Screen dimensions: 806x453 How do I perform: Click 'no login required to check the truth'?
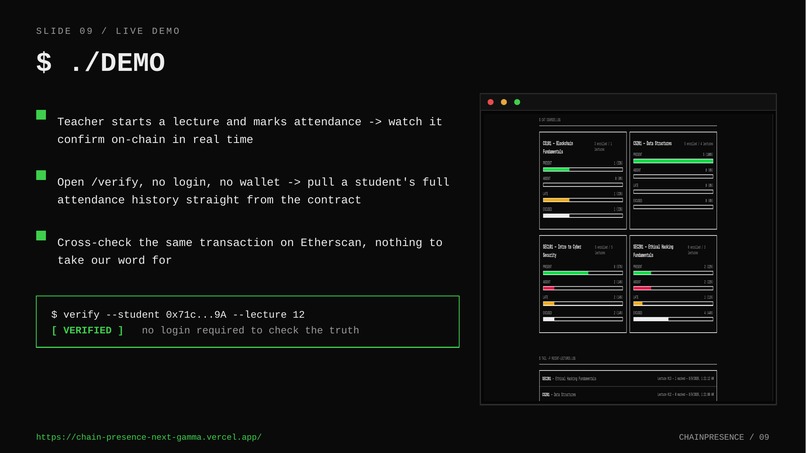pyautogui.click(x=250, y=330)
